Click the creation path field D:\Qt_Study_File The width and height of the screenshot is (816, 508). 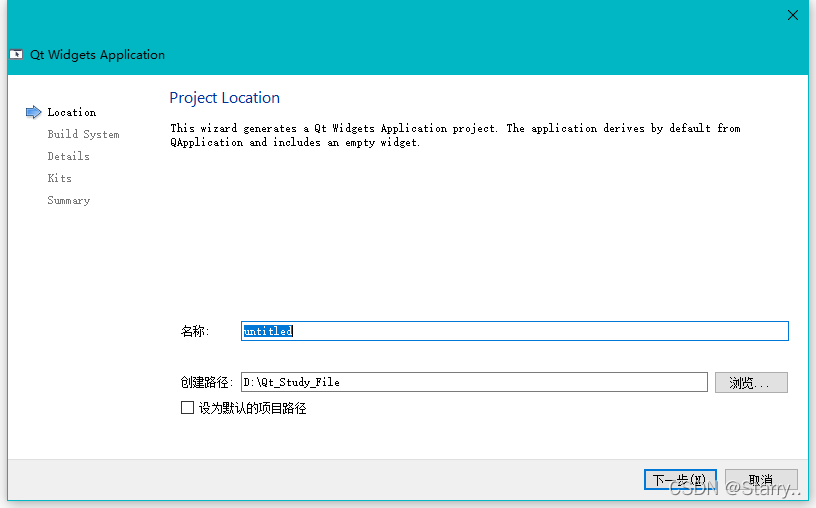pos(474,382)
